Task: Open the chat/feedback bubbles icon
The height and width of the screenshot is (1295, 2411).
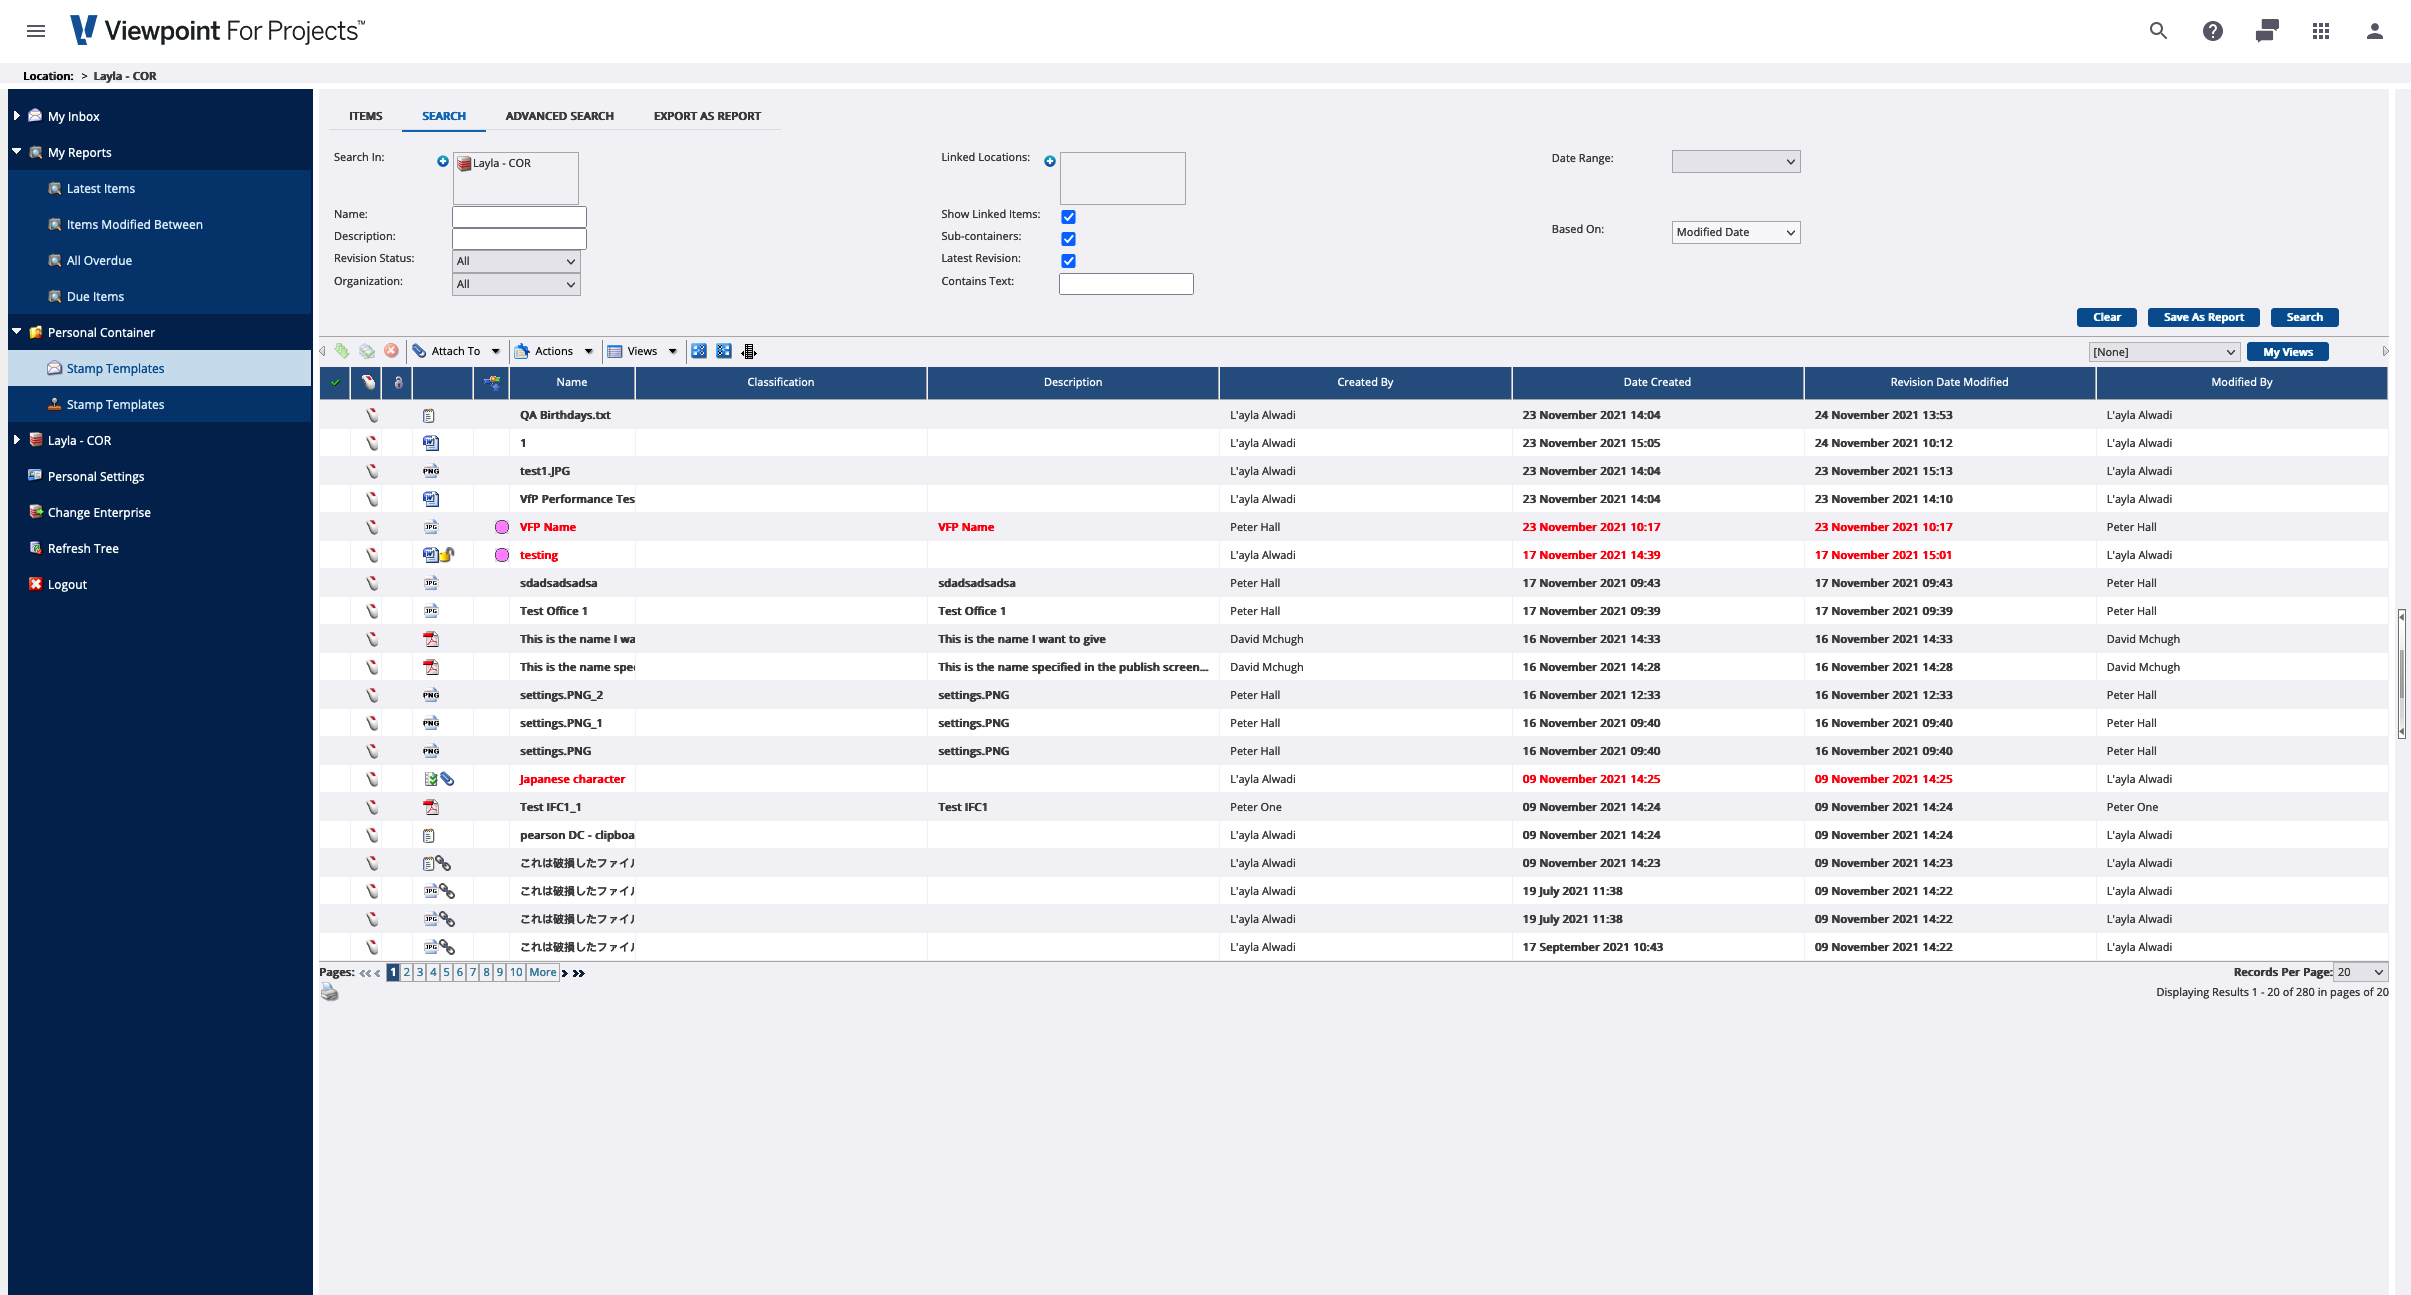Action: 2266,31
